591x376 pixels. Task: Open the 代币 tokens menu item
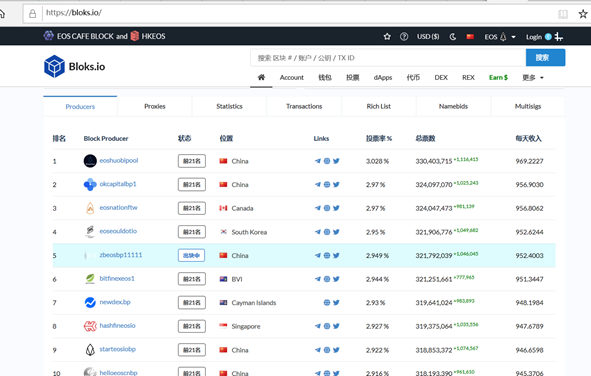(x=413, y=77)
